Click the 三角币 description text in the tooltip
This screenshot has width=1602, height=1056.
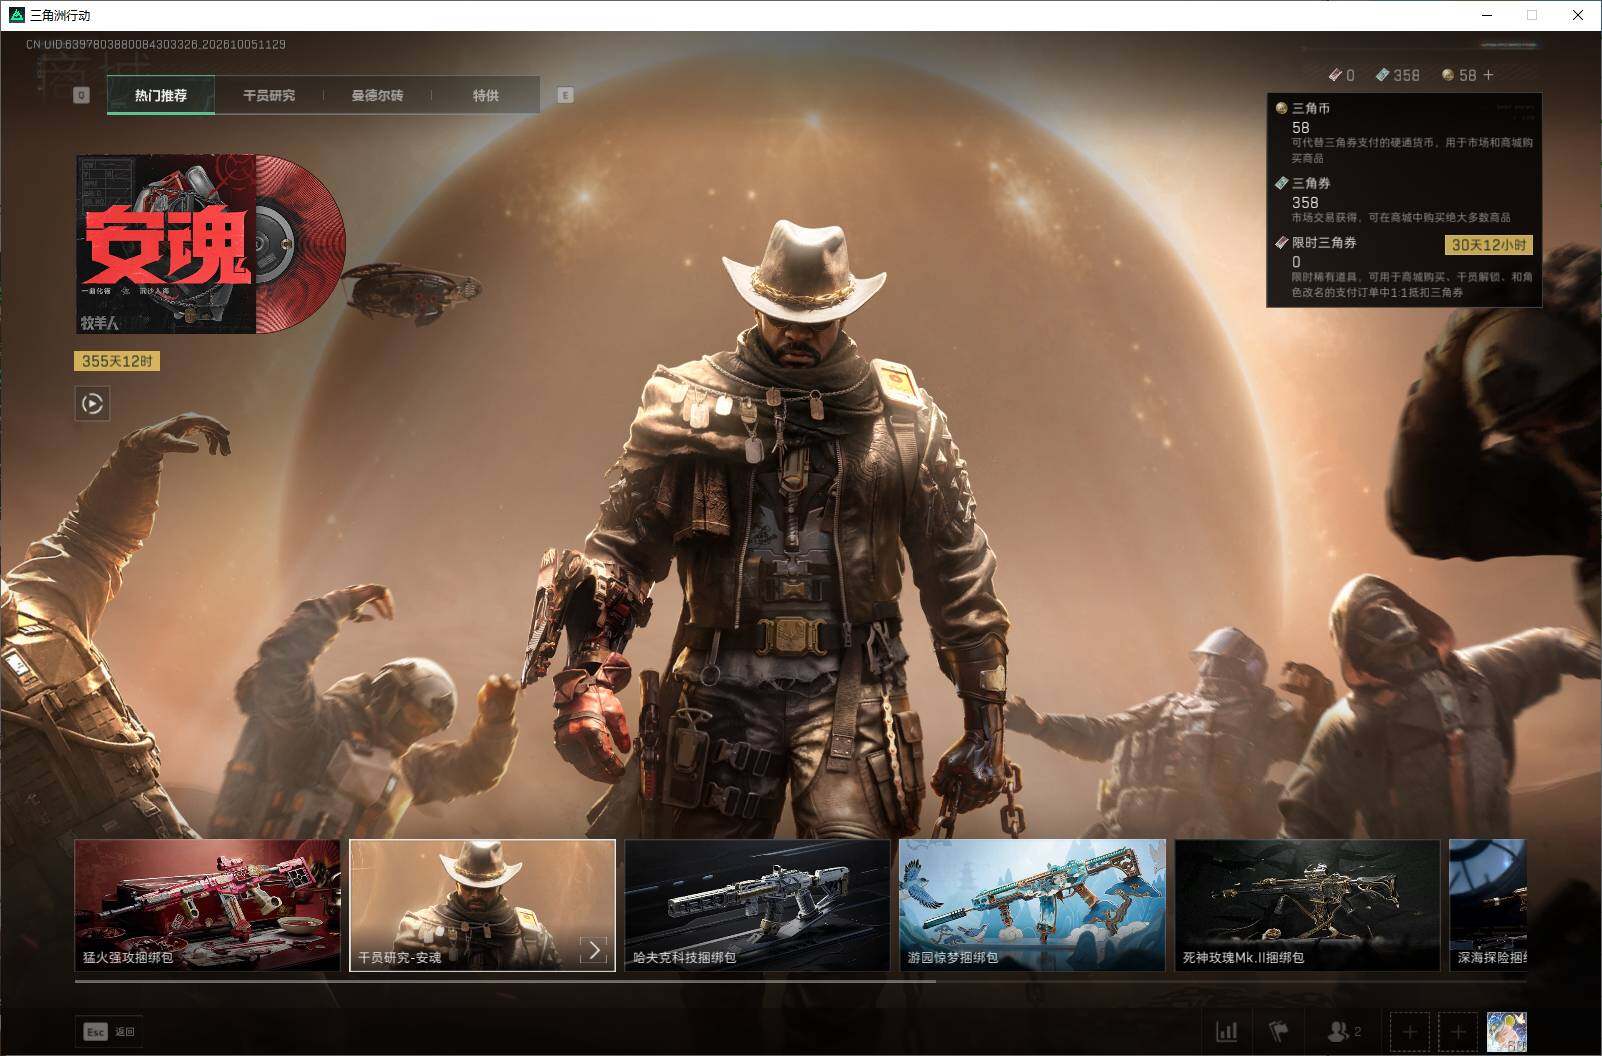click(1411, 150)
